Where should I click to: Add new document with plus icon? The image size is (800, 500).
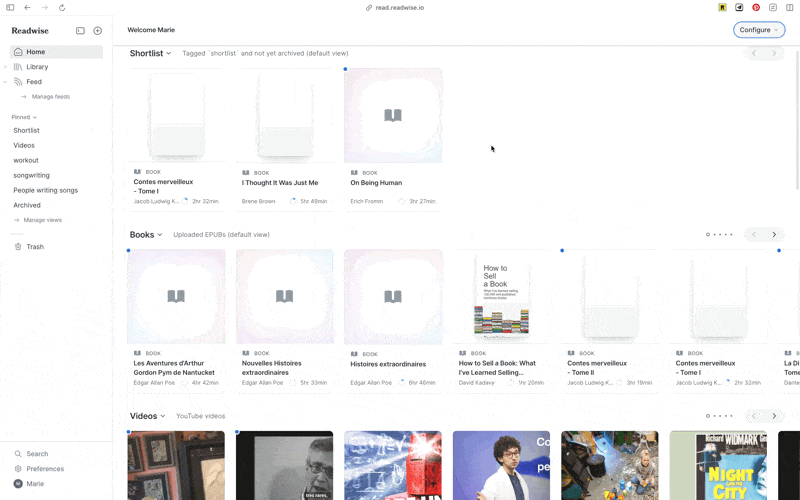click(x=97, y=31)
